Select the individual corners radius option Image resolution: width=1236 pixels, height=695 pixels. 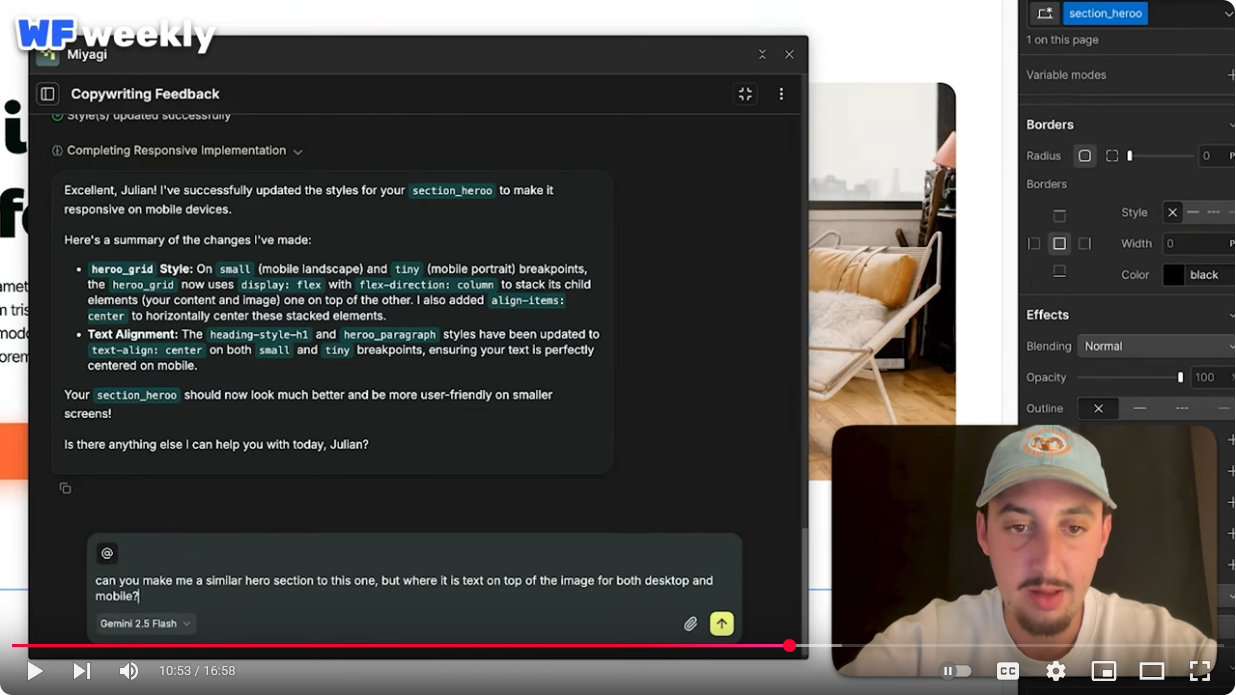1112,156
